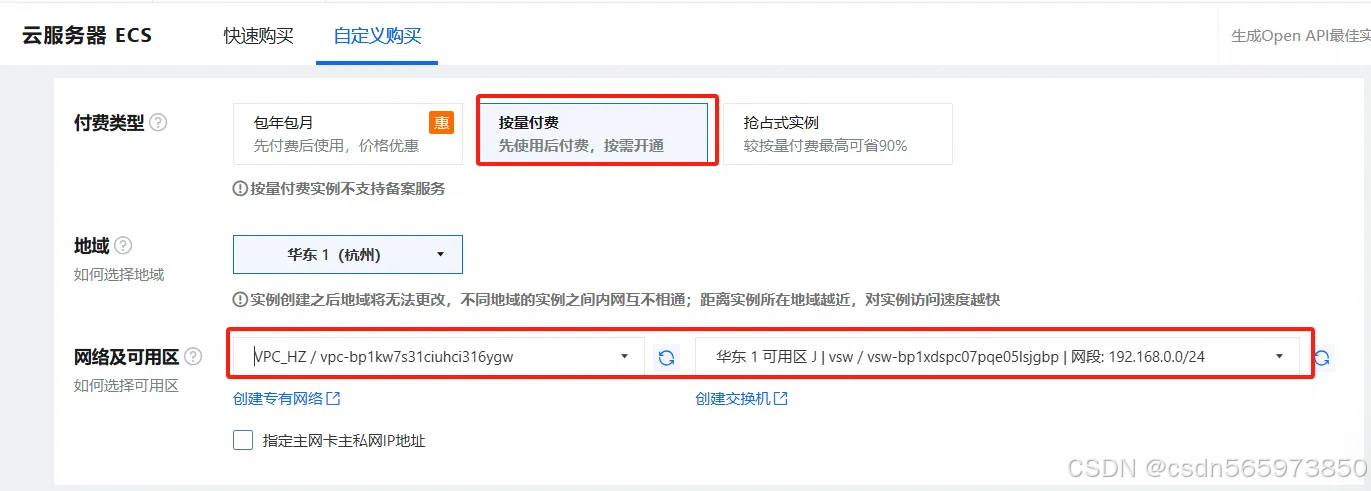Open the 创建交换机 link
1371x491 pixels.
pyautogui.click(x=733, y=399)
